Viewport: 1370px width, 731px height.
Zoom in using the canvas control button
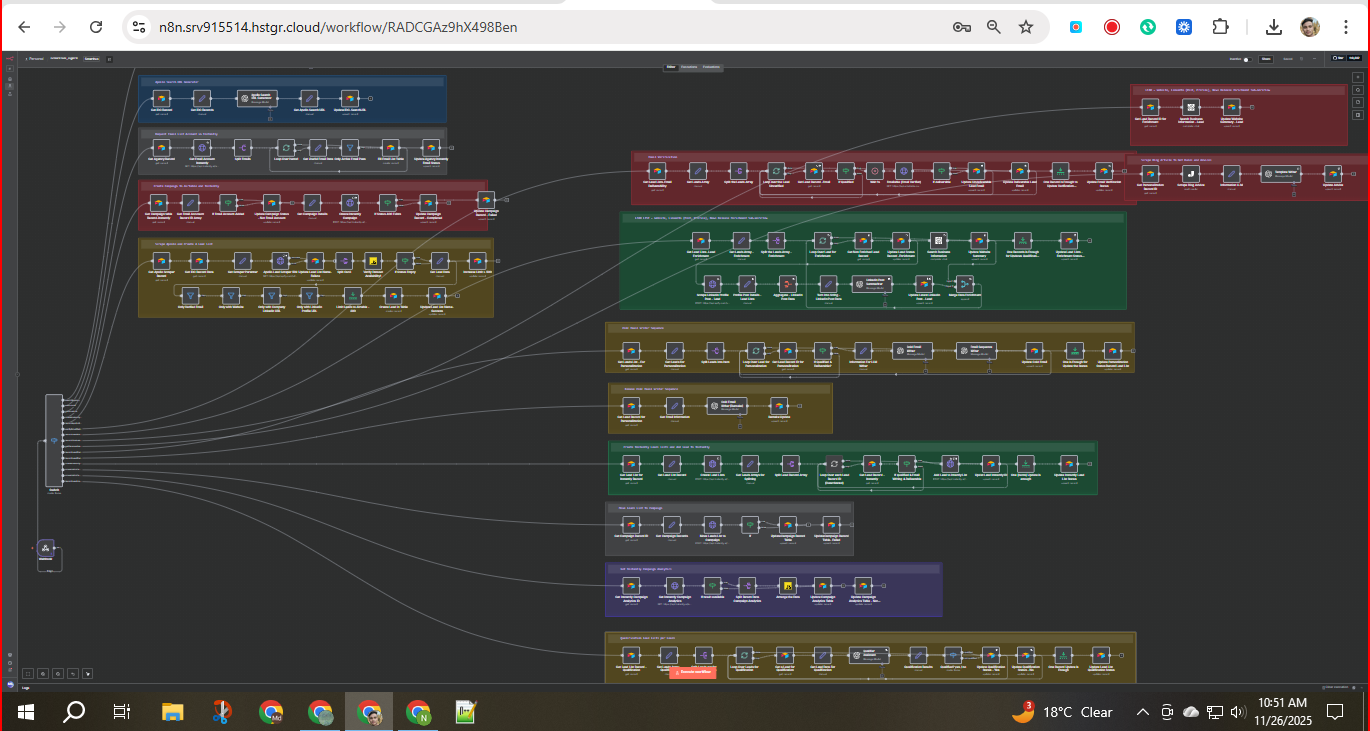coord(43,674)
